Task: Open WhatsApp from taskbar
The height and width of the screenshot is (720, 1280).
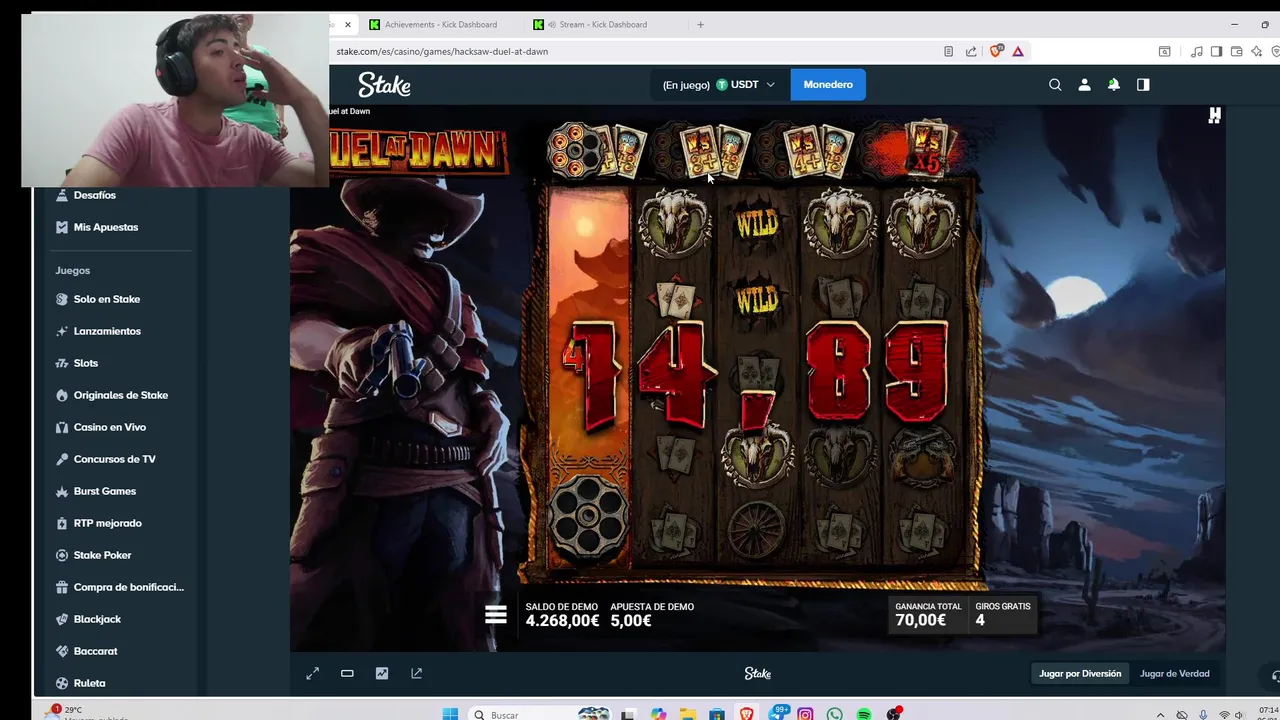Action: (x=834, y=714)
